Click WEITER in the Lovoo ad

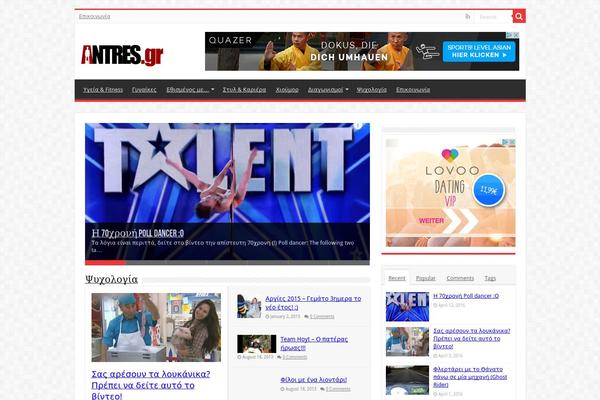(431, 221)
